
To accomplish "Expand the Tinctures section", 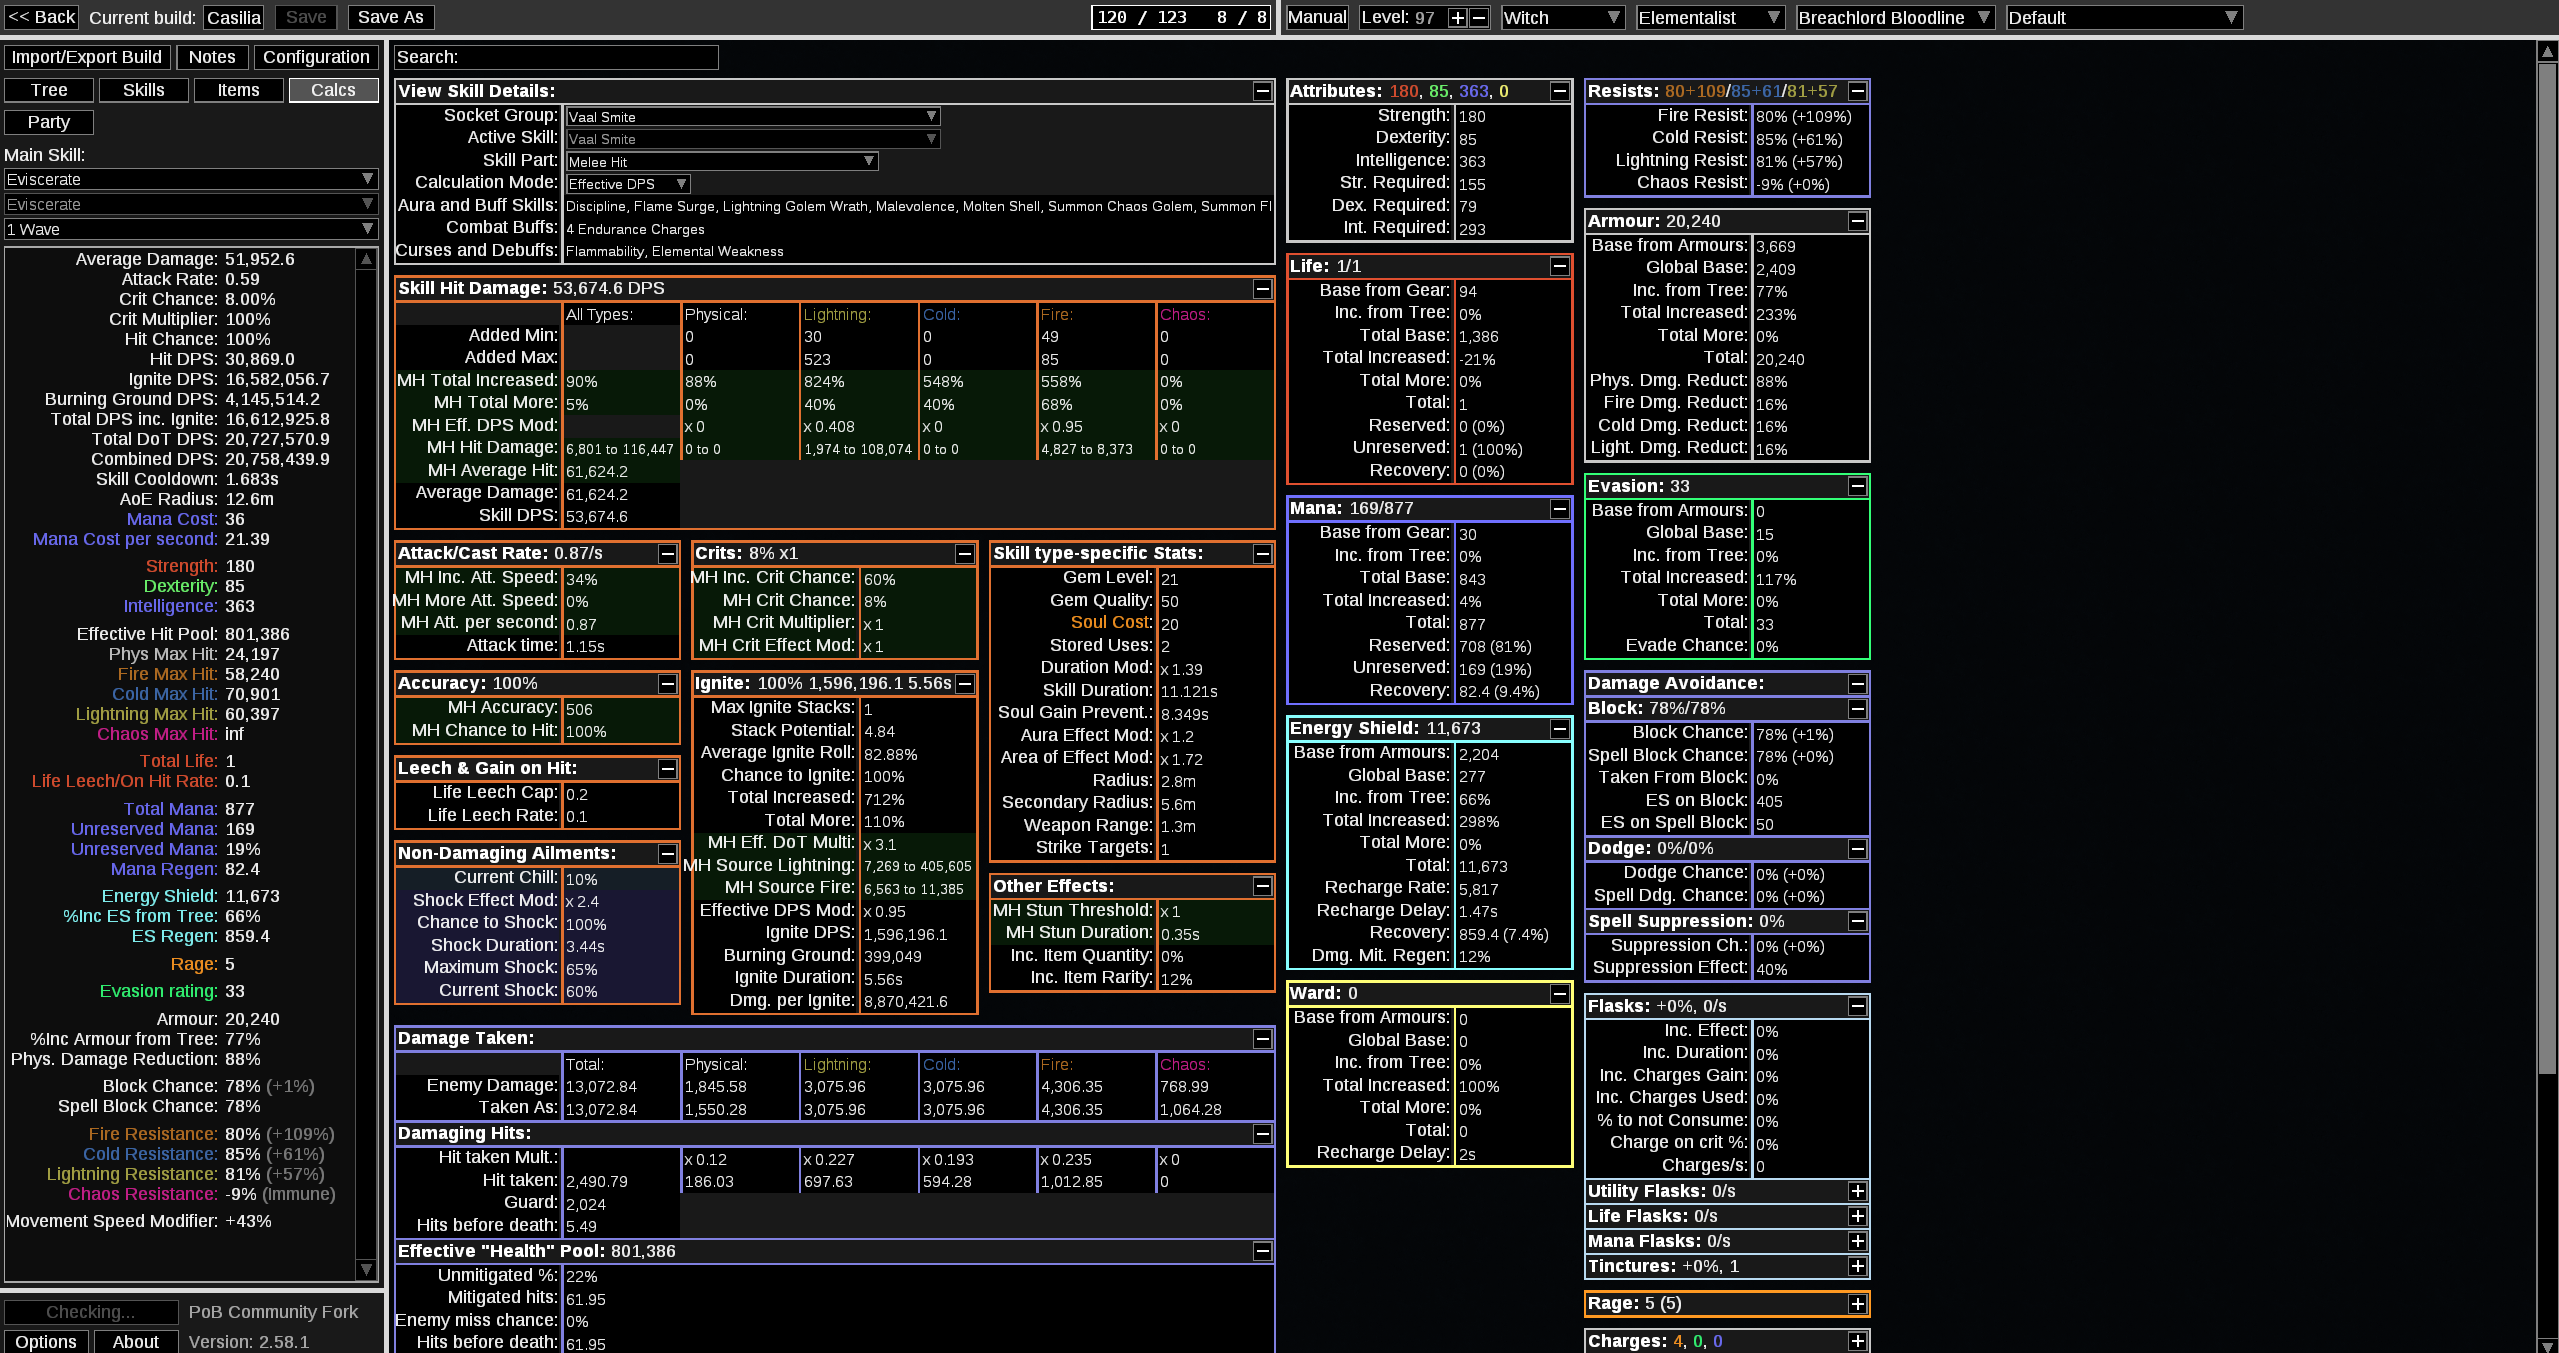I will [x=1857, y=1266].
